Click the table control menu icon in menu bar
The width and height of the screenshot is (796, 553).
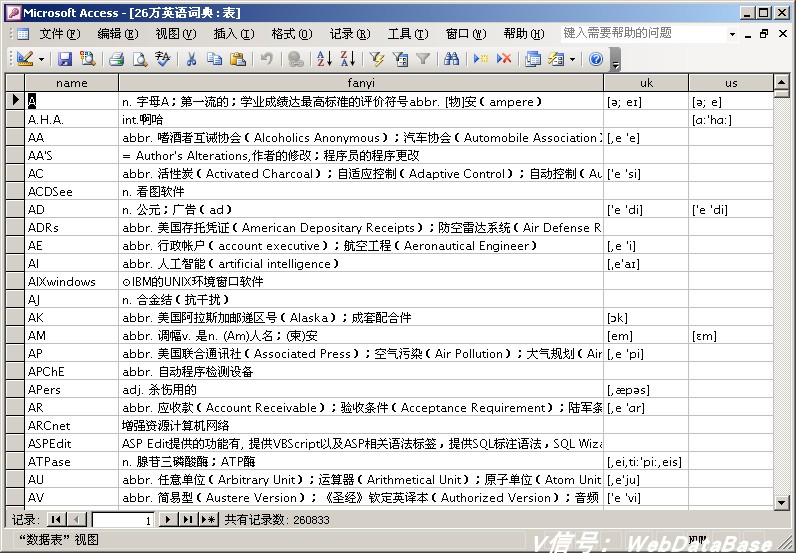pyautogui.click(x=22, y=34)
